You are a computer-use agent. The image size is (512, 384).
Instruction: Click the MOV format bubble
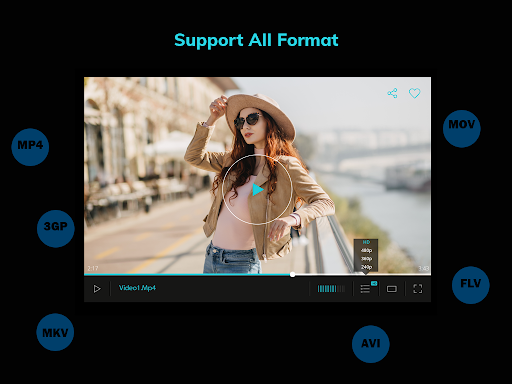[x=462, y=129]
